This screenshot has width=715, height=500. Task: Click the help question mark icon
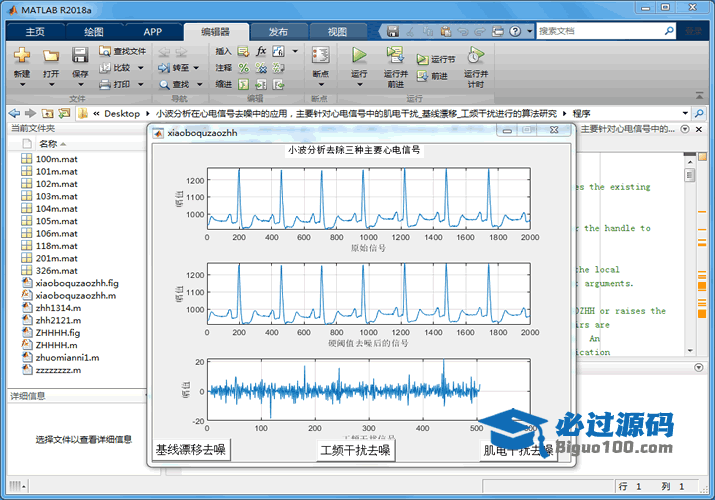point(515,31)
